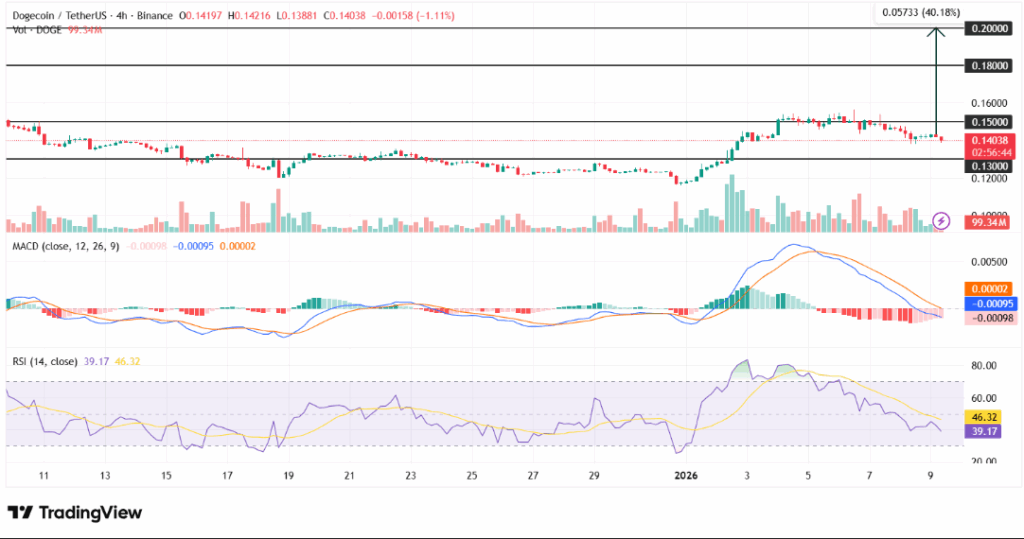
Task: Select the red 0.14038 current price label
Action: (991, 141)
